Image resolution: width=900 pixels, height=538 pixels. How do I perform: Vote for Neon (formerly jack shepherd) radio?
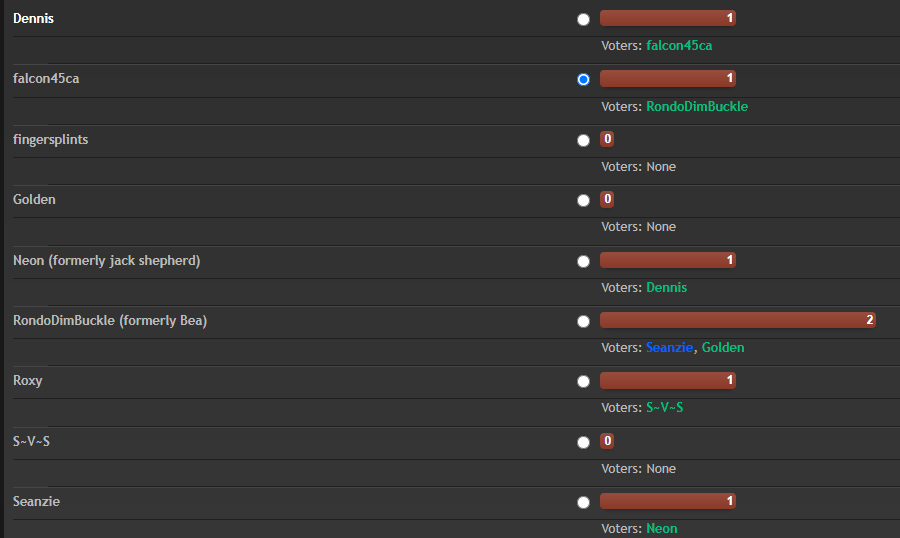583,262
